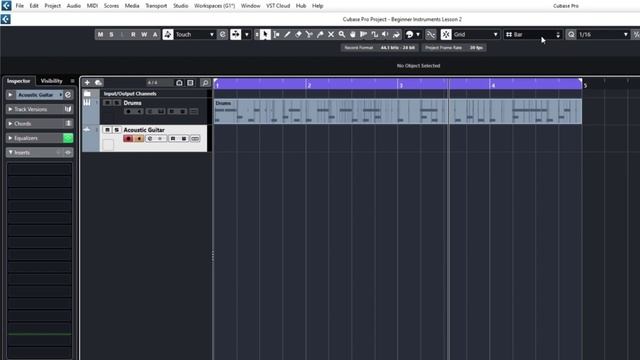640x360 pixels.
Task: Select the Erase tool
Action: pyautogui.click(x=298, y=35)
